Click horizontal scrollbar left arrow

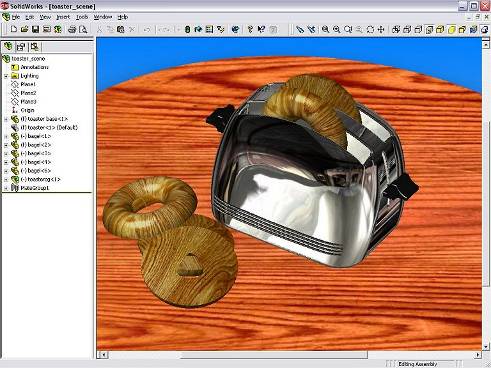[x=103, y=355]
